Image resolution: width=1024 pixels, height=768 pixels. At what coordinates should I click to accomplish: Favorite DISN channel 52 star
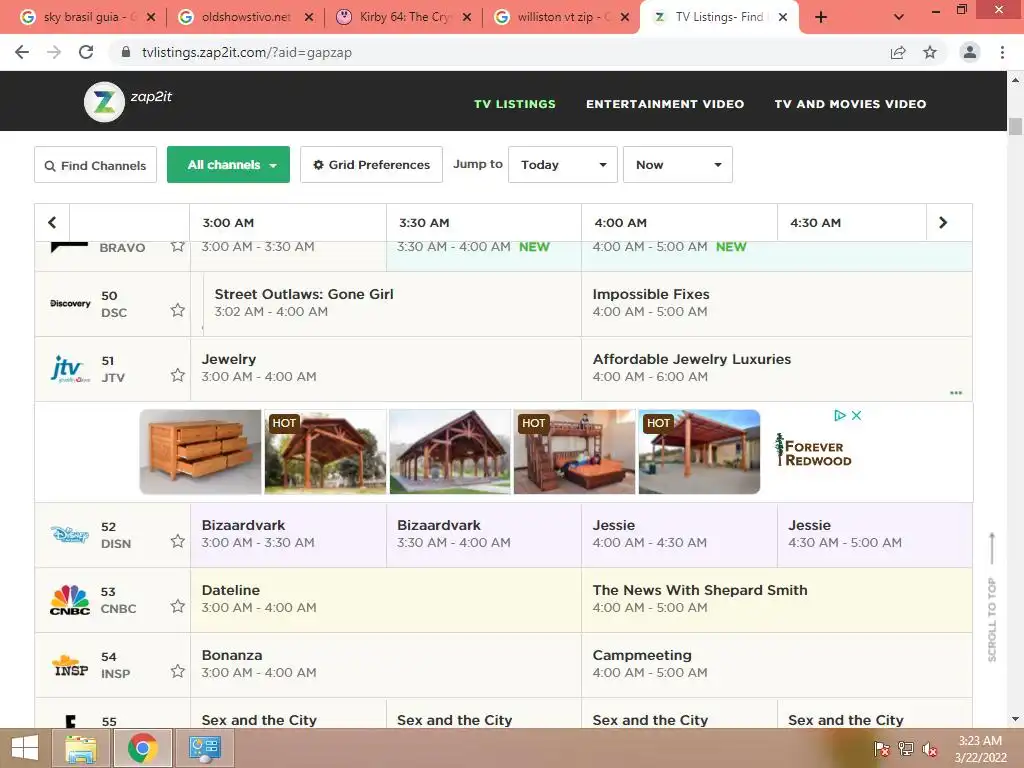tap(177, 541)
